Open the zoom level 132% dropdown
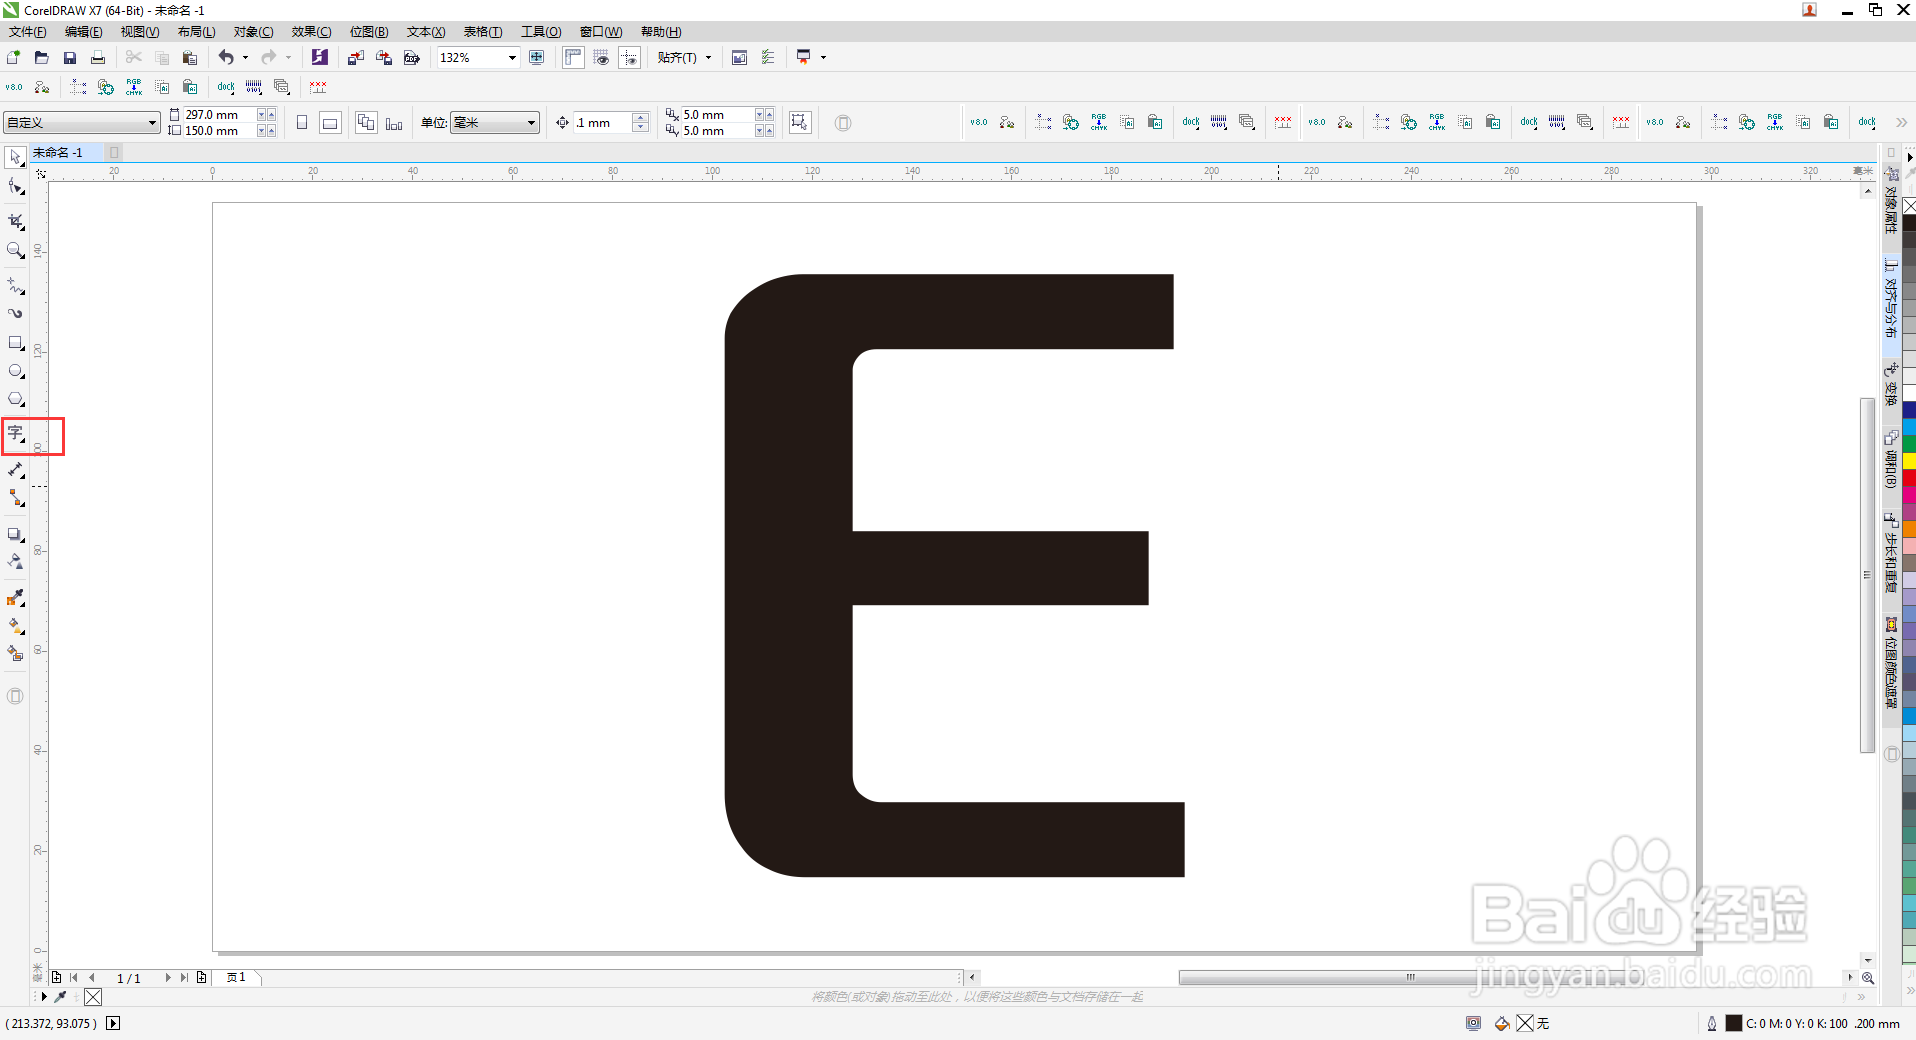 pyautogui.click(x=512, y=58)
